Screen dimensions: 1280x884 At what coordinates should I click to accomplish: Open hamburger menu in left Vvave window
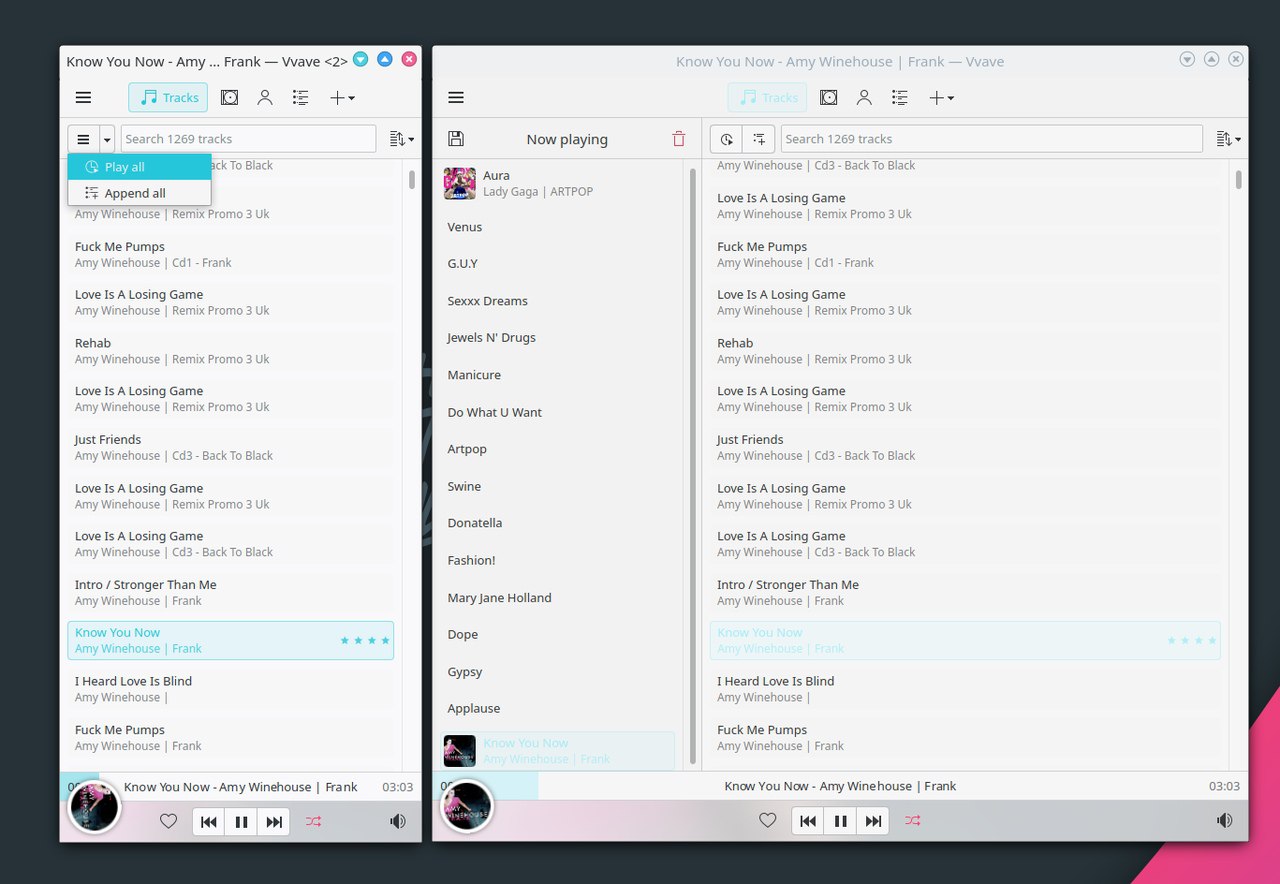pos(83,98)
